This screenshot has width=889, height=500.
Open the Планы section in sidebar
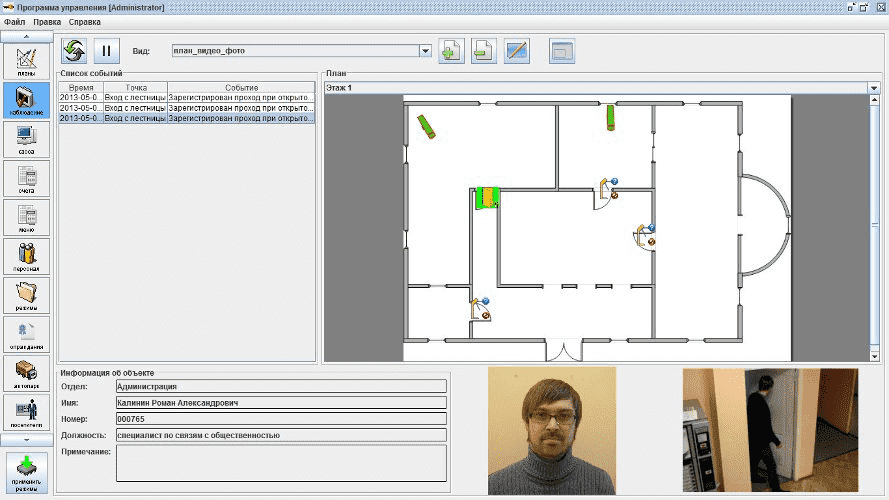coord(27,63)
